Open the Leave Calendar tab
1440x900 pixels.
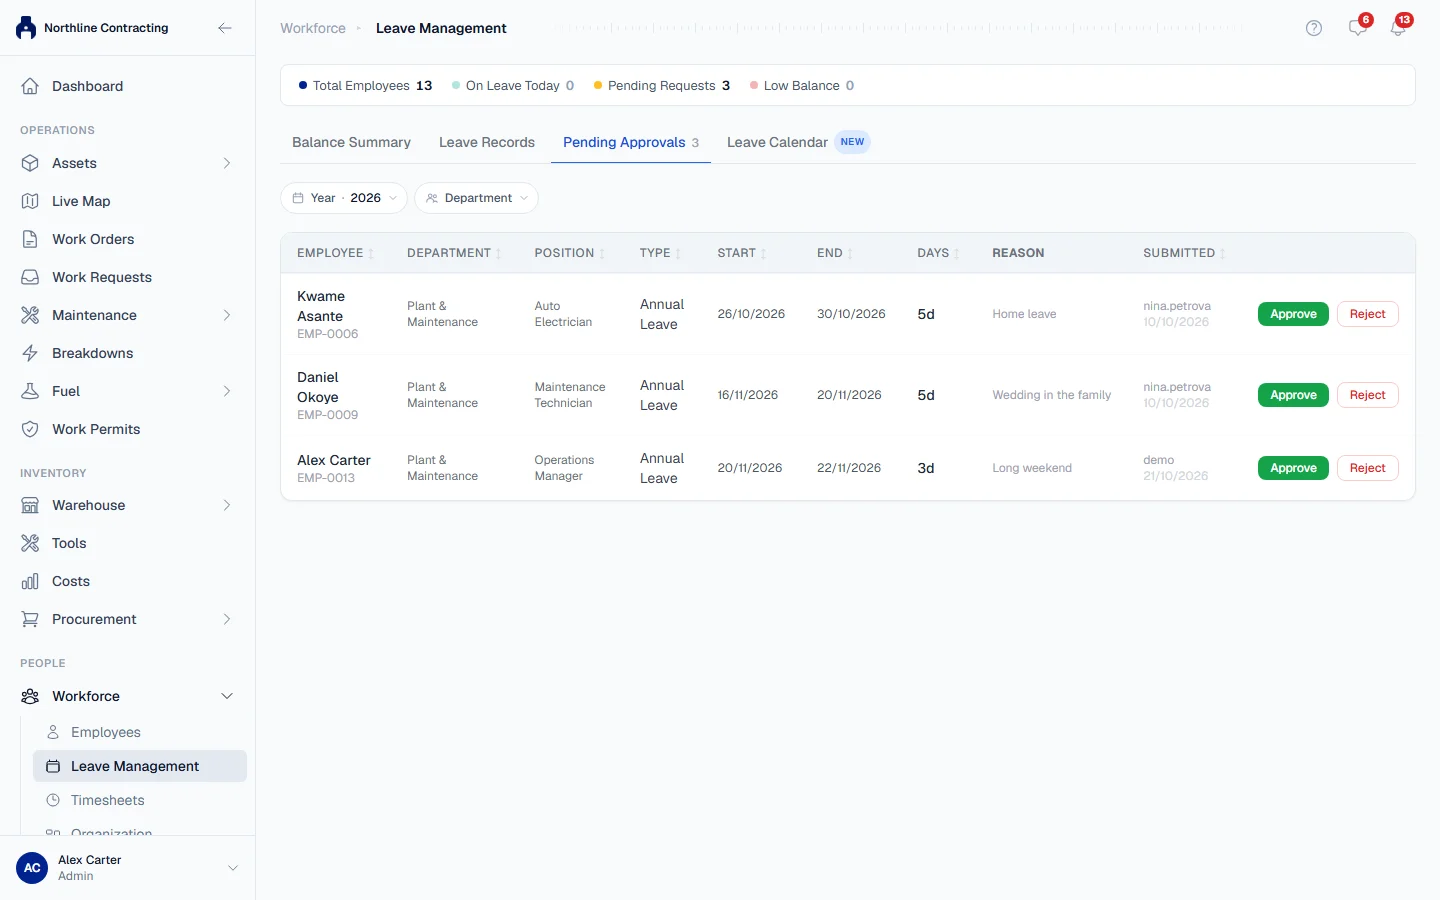798,142
